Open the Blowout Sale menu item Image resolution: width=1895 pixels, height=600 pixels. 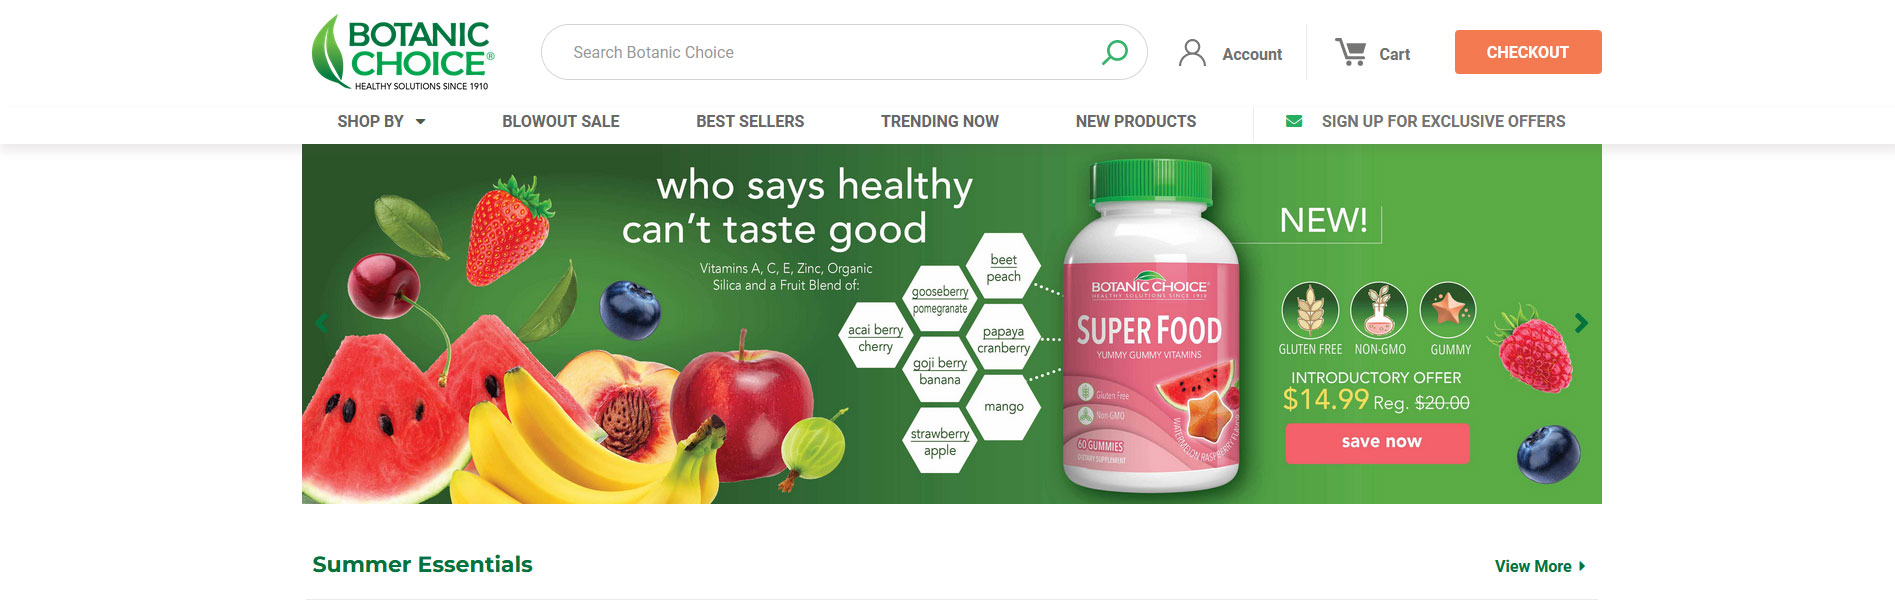click(561, 121)
